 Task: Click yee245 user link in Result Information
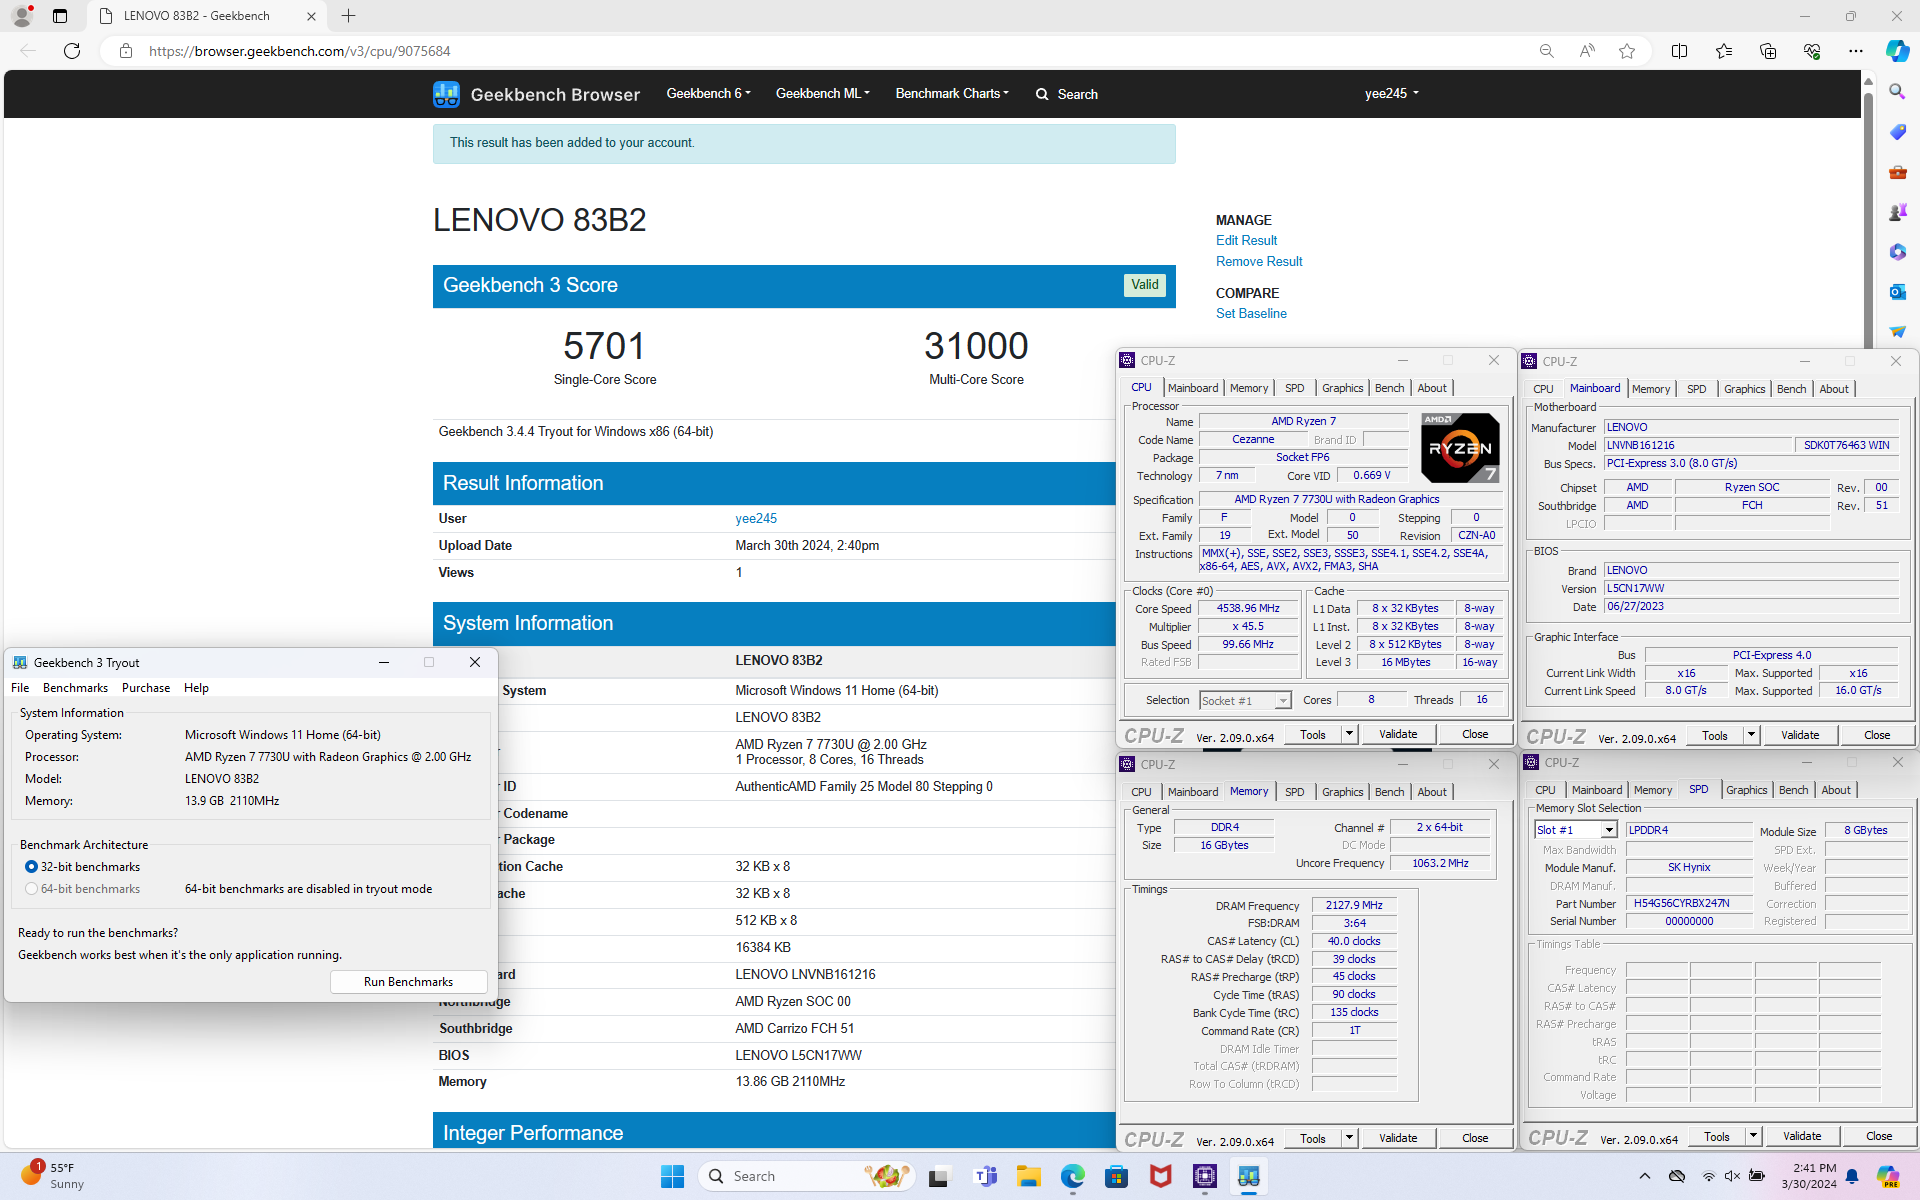tap(756, 518)
